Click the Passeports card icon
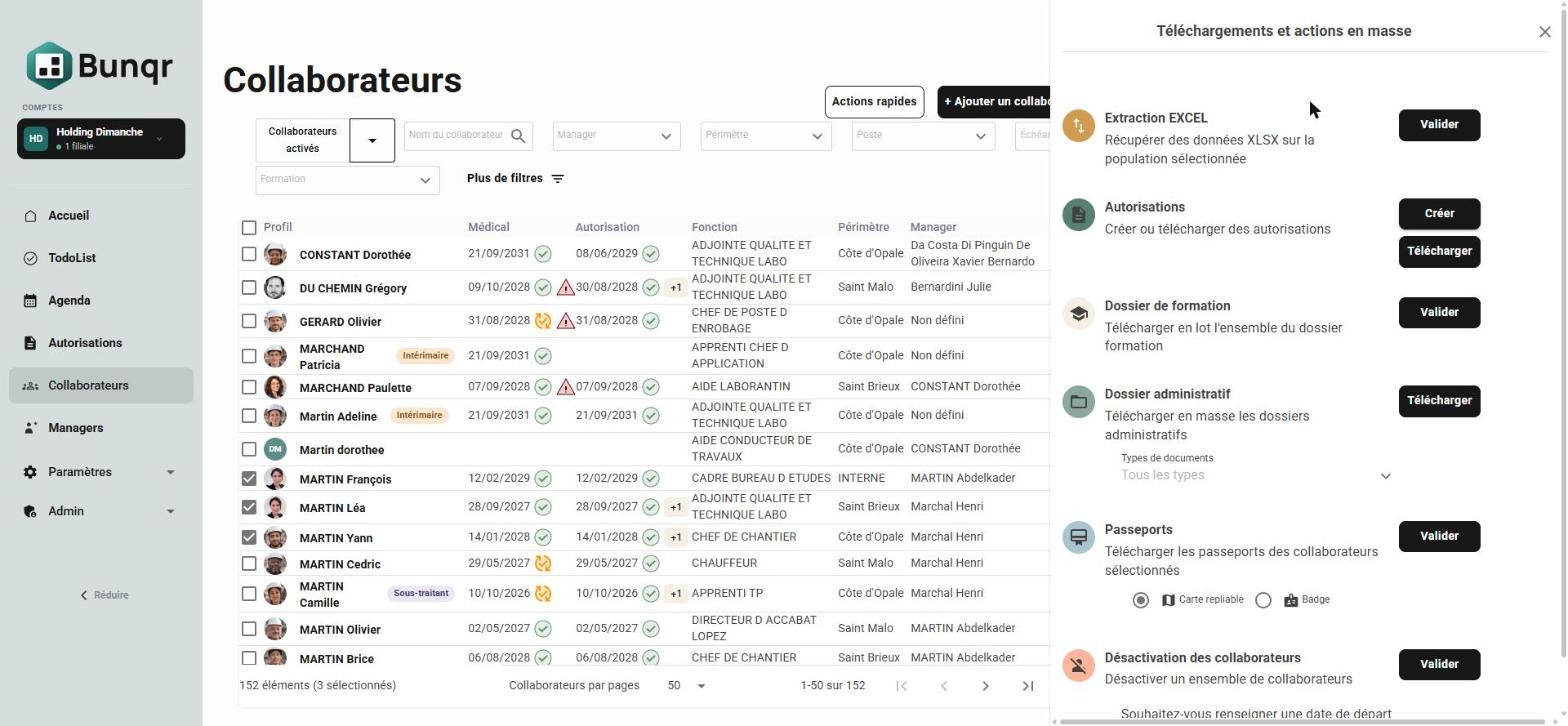1568x726 pixels. pos(1078,538)
